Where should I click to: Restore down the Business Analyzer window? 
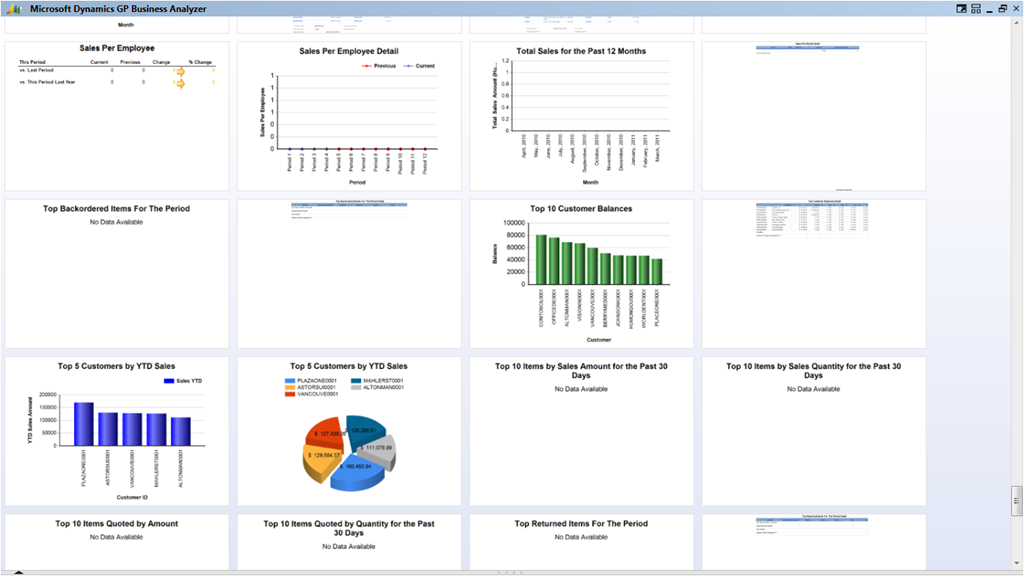pos(1002,8)
